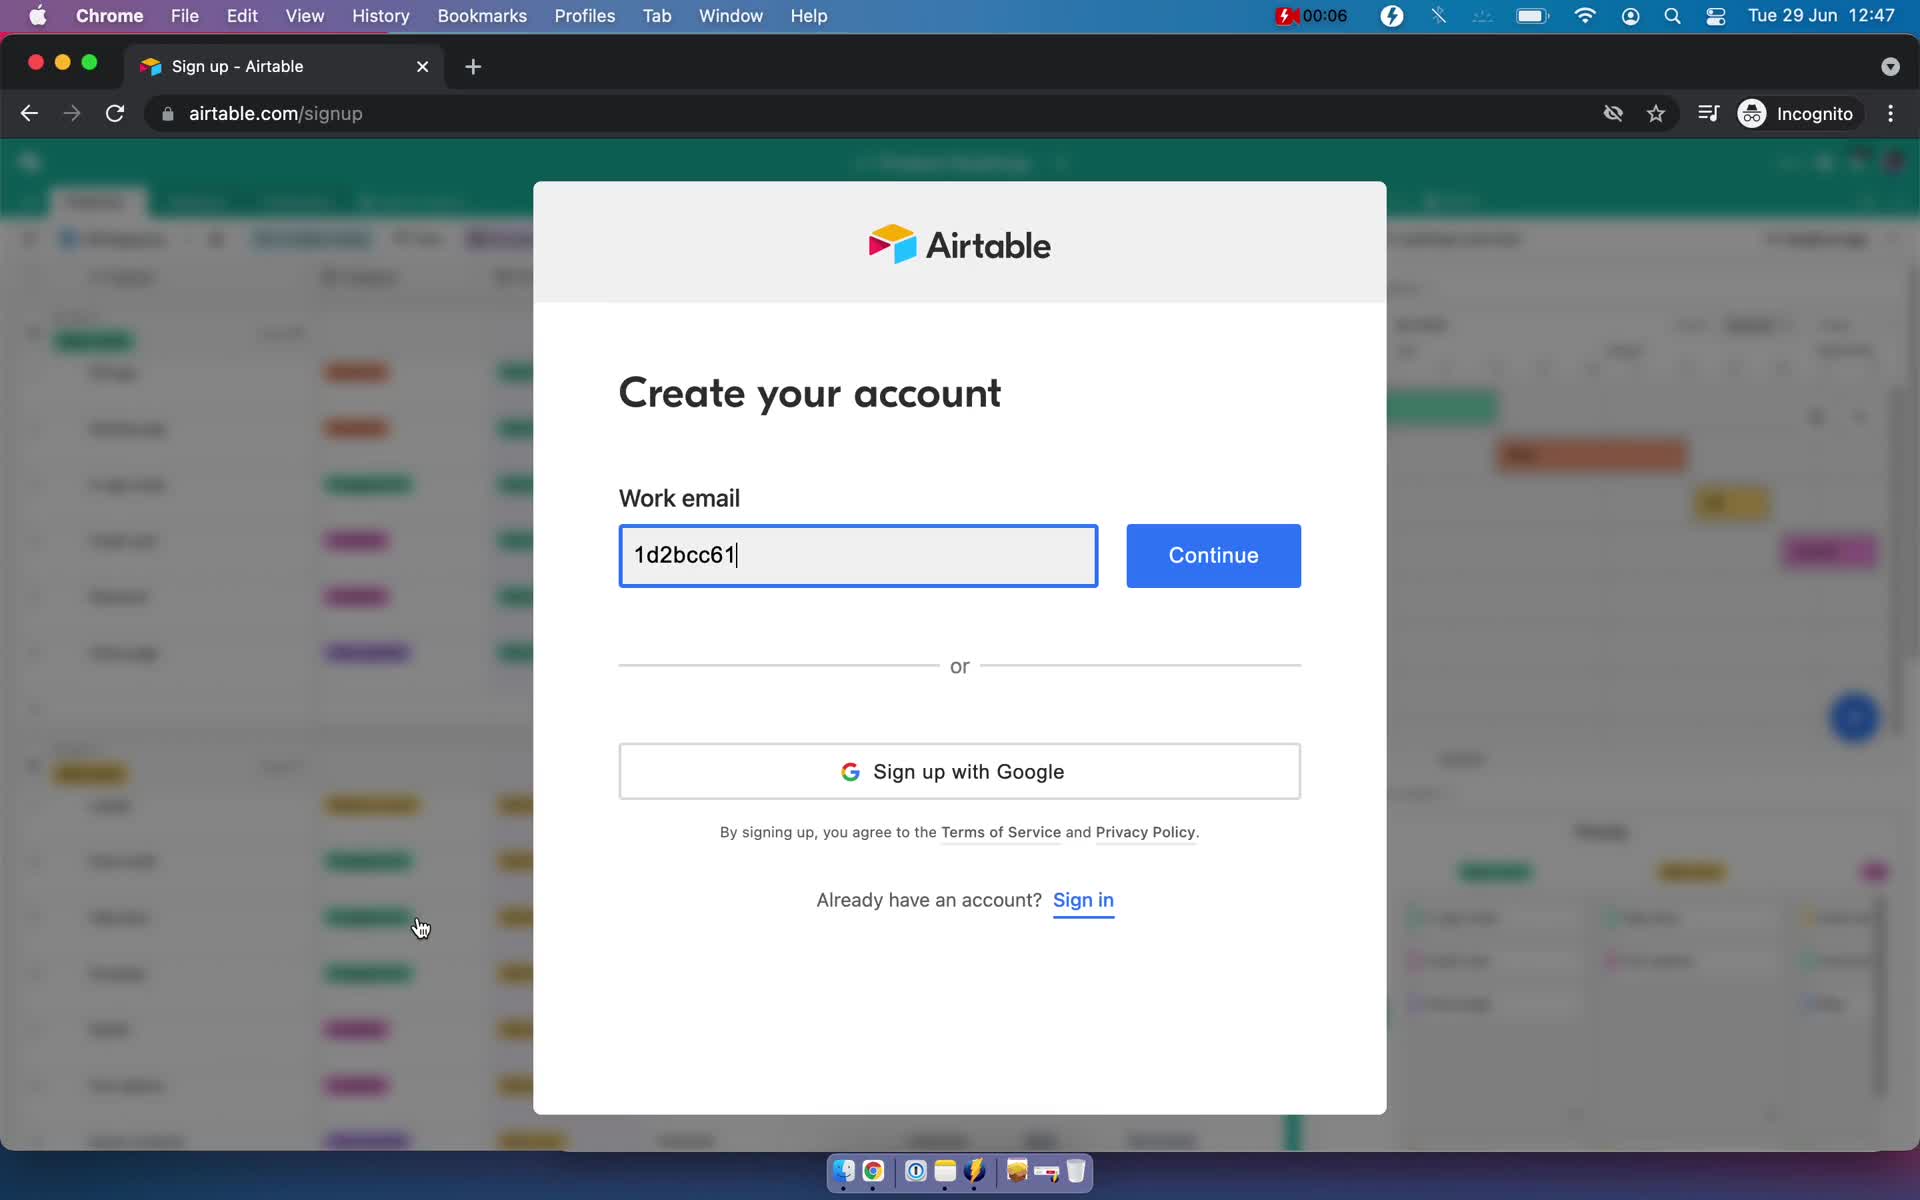Click the bookmark star icon in address bar
Image resolution: width=1920 pixels, height=1200 pixels.
point(1655,113)
